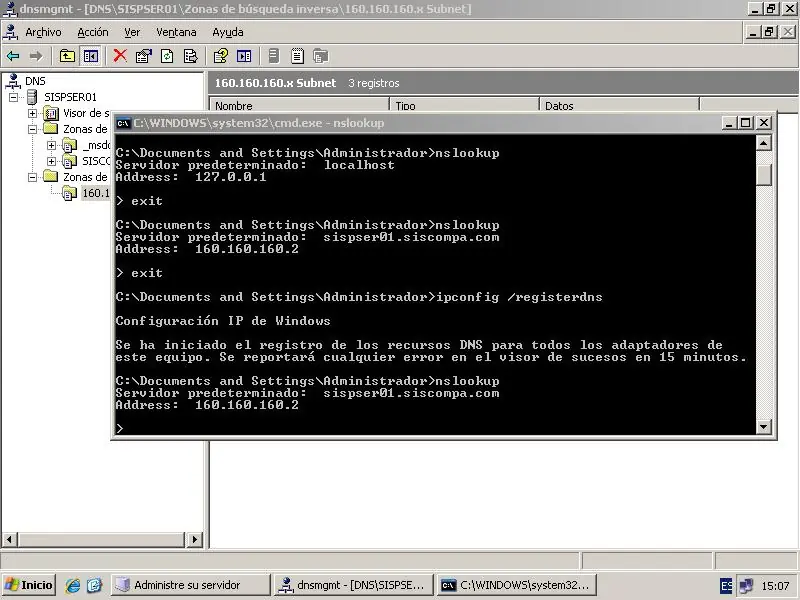Open Help via the question mark icon

point(220,56)
